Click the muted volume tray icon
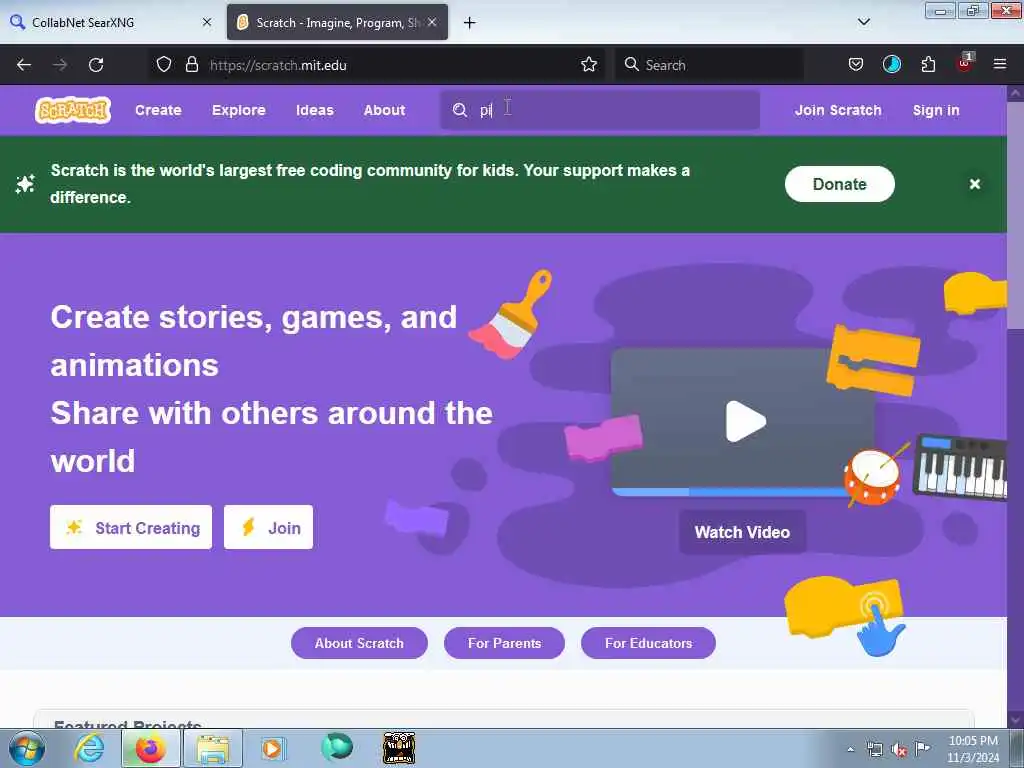The width and height of the screenshot is (1024, 768). [899, 750]
